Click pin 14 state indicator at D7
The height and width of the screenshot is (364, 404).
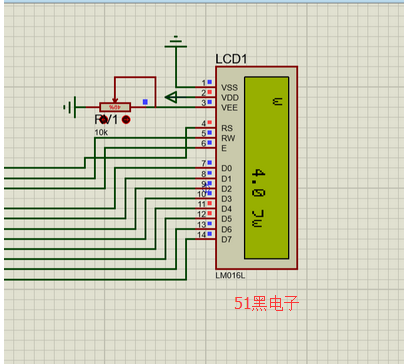pyautogui.click(x=210, y=234)
